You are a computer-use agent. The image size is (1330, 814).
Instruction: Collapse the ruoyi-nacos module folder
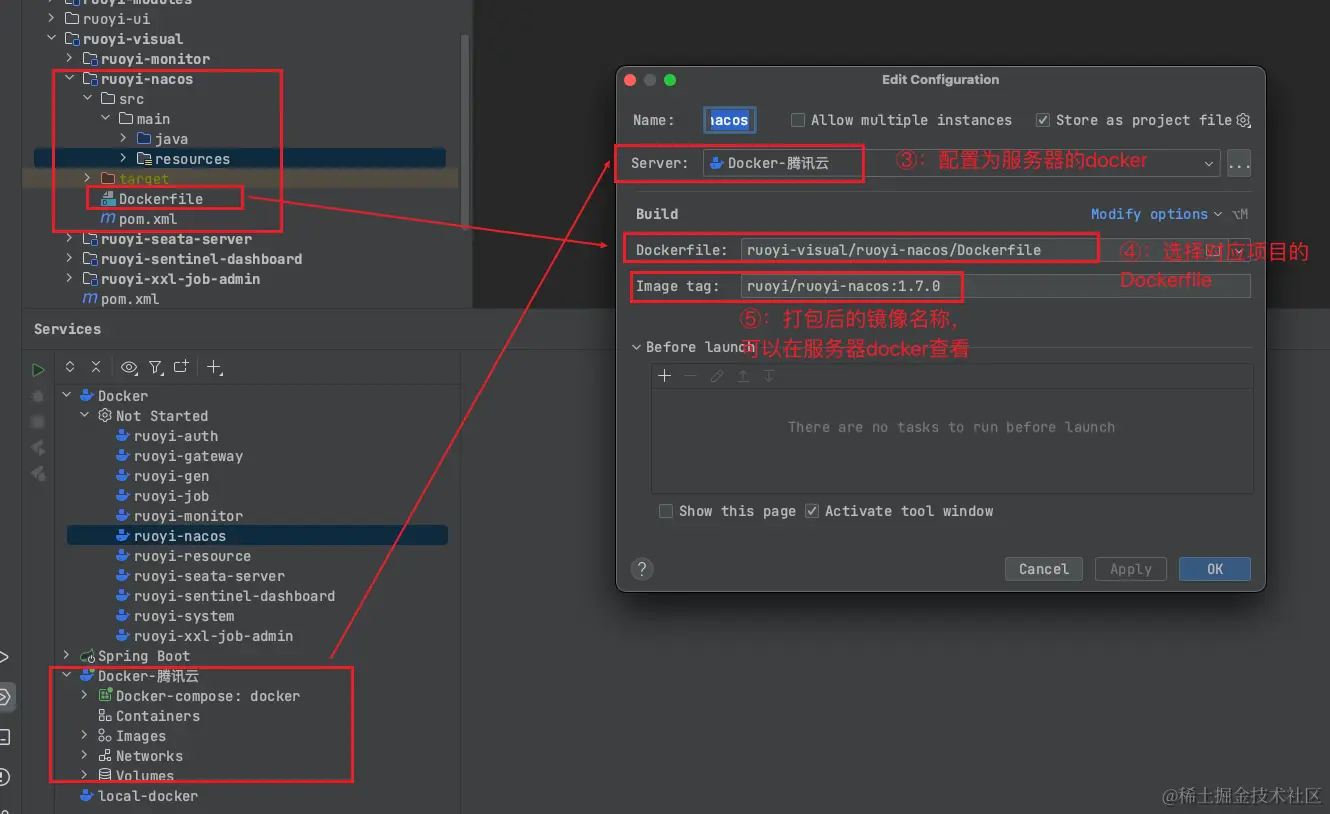(70, 79)
